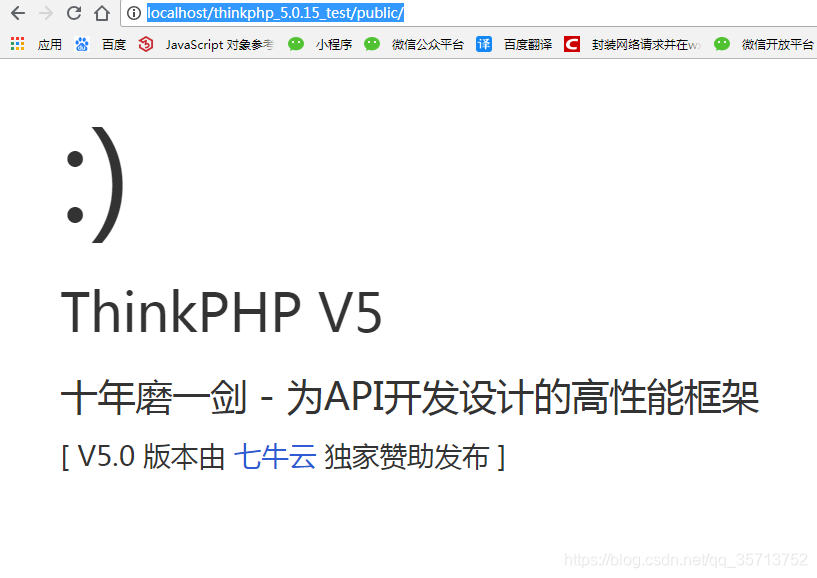The image size is (817, 578).
Task: Click the browser back arrow
Action: click(18, 13)
